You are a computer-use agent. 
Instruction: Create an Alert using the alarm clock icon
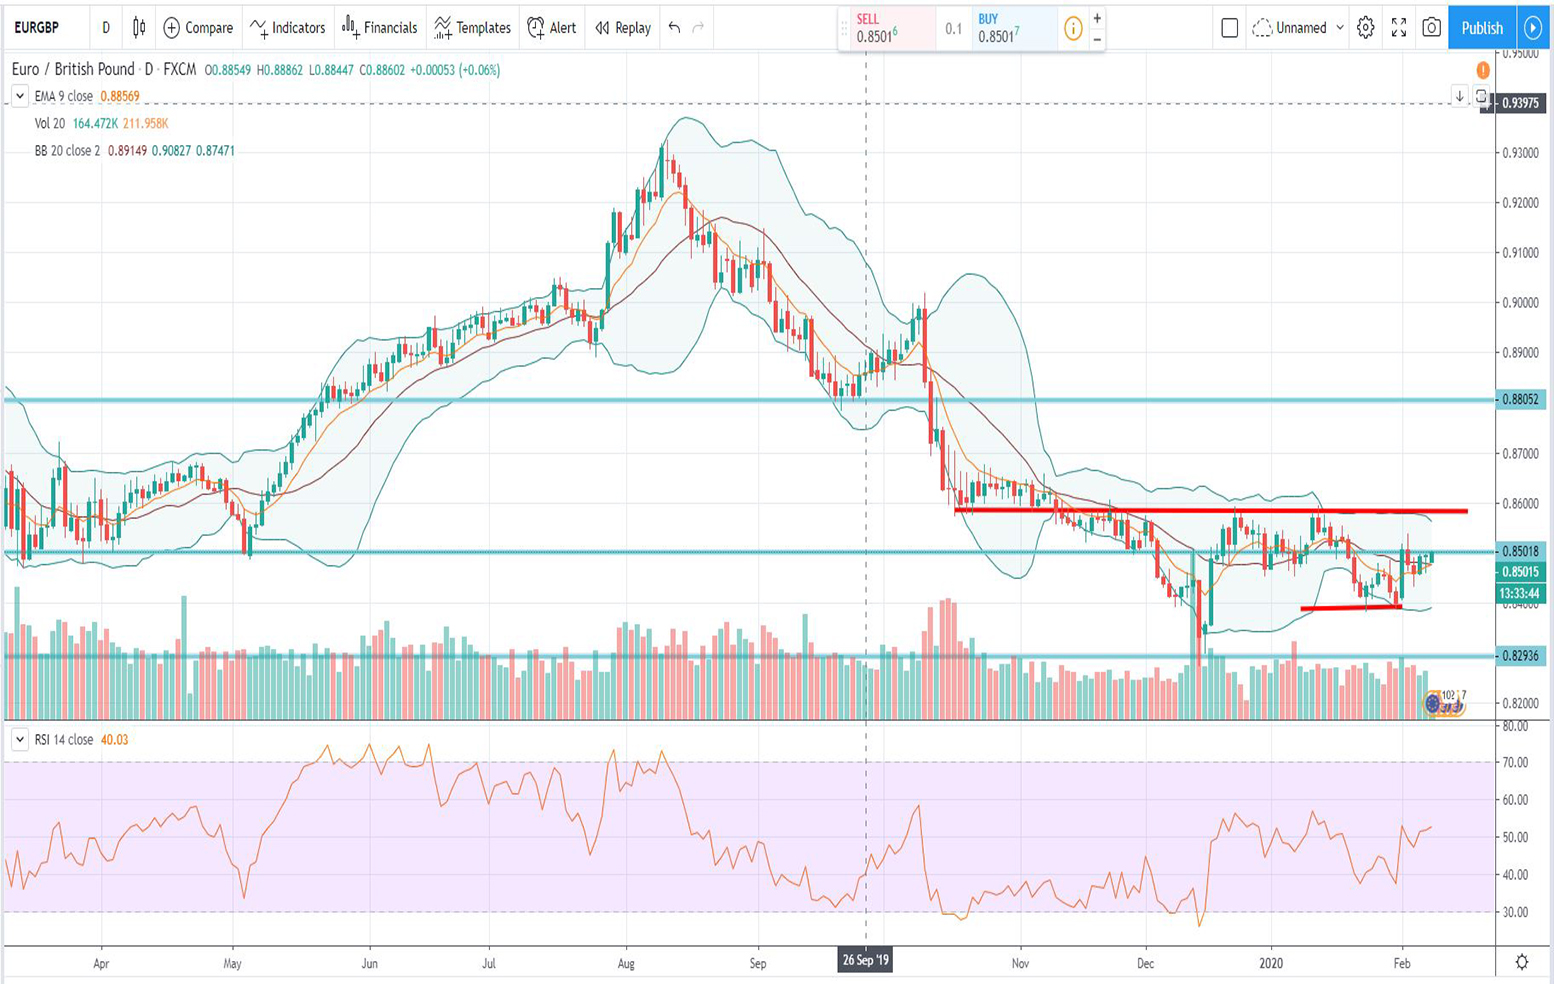[x=551, y=28]
